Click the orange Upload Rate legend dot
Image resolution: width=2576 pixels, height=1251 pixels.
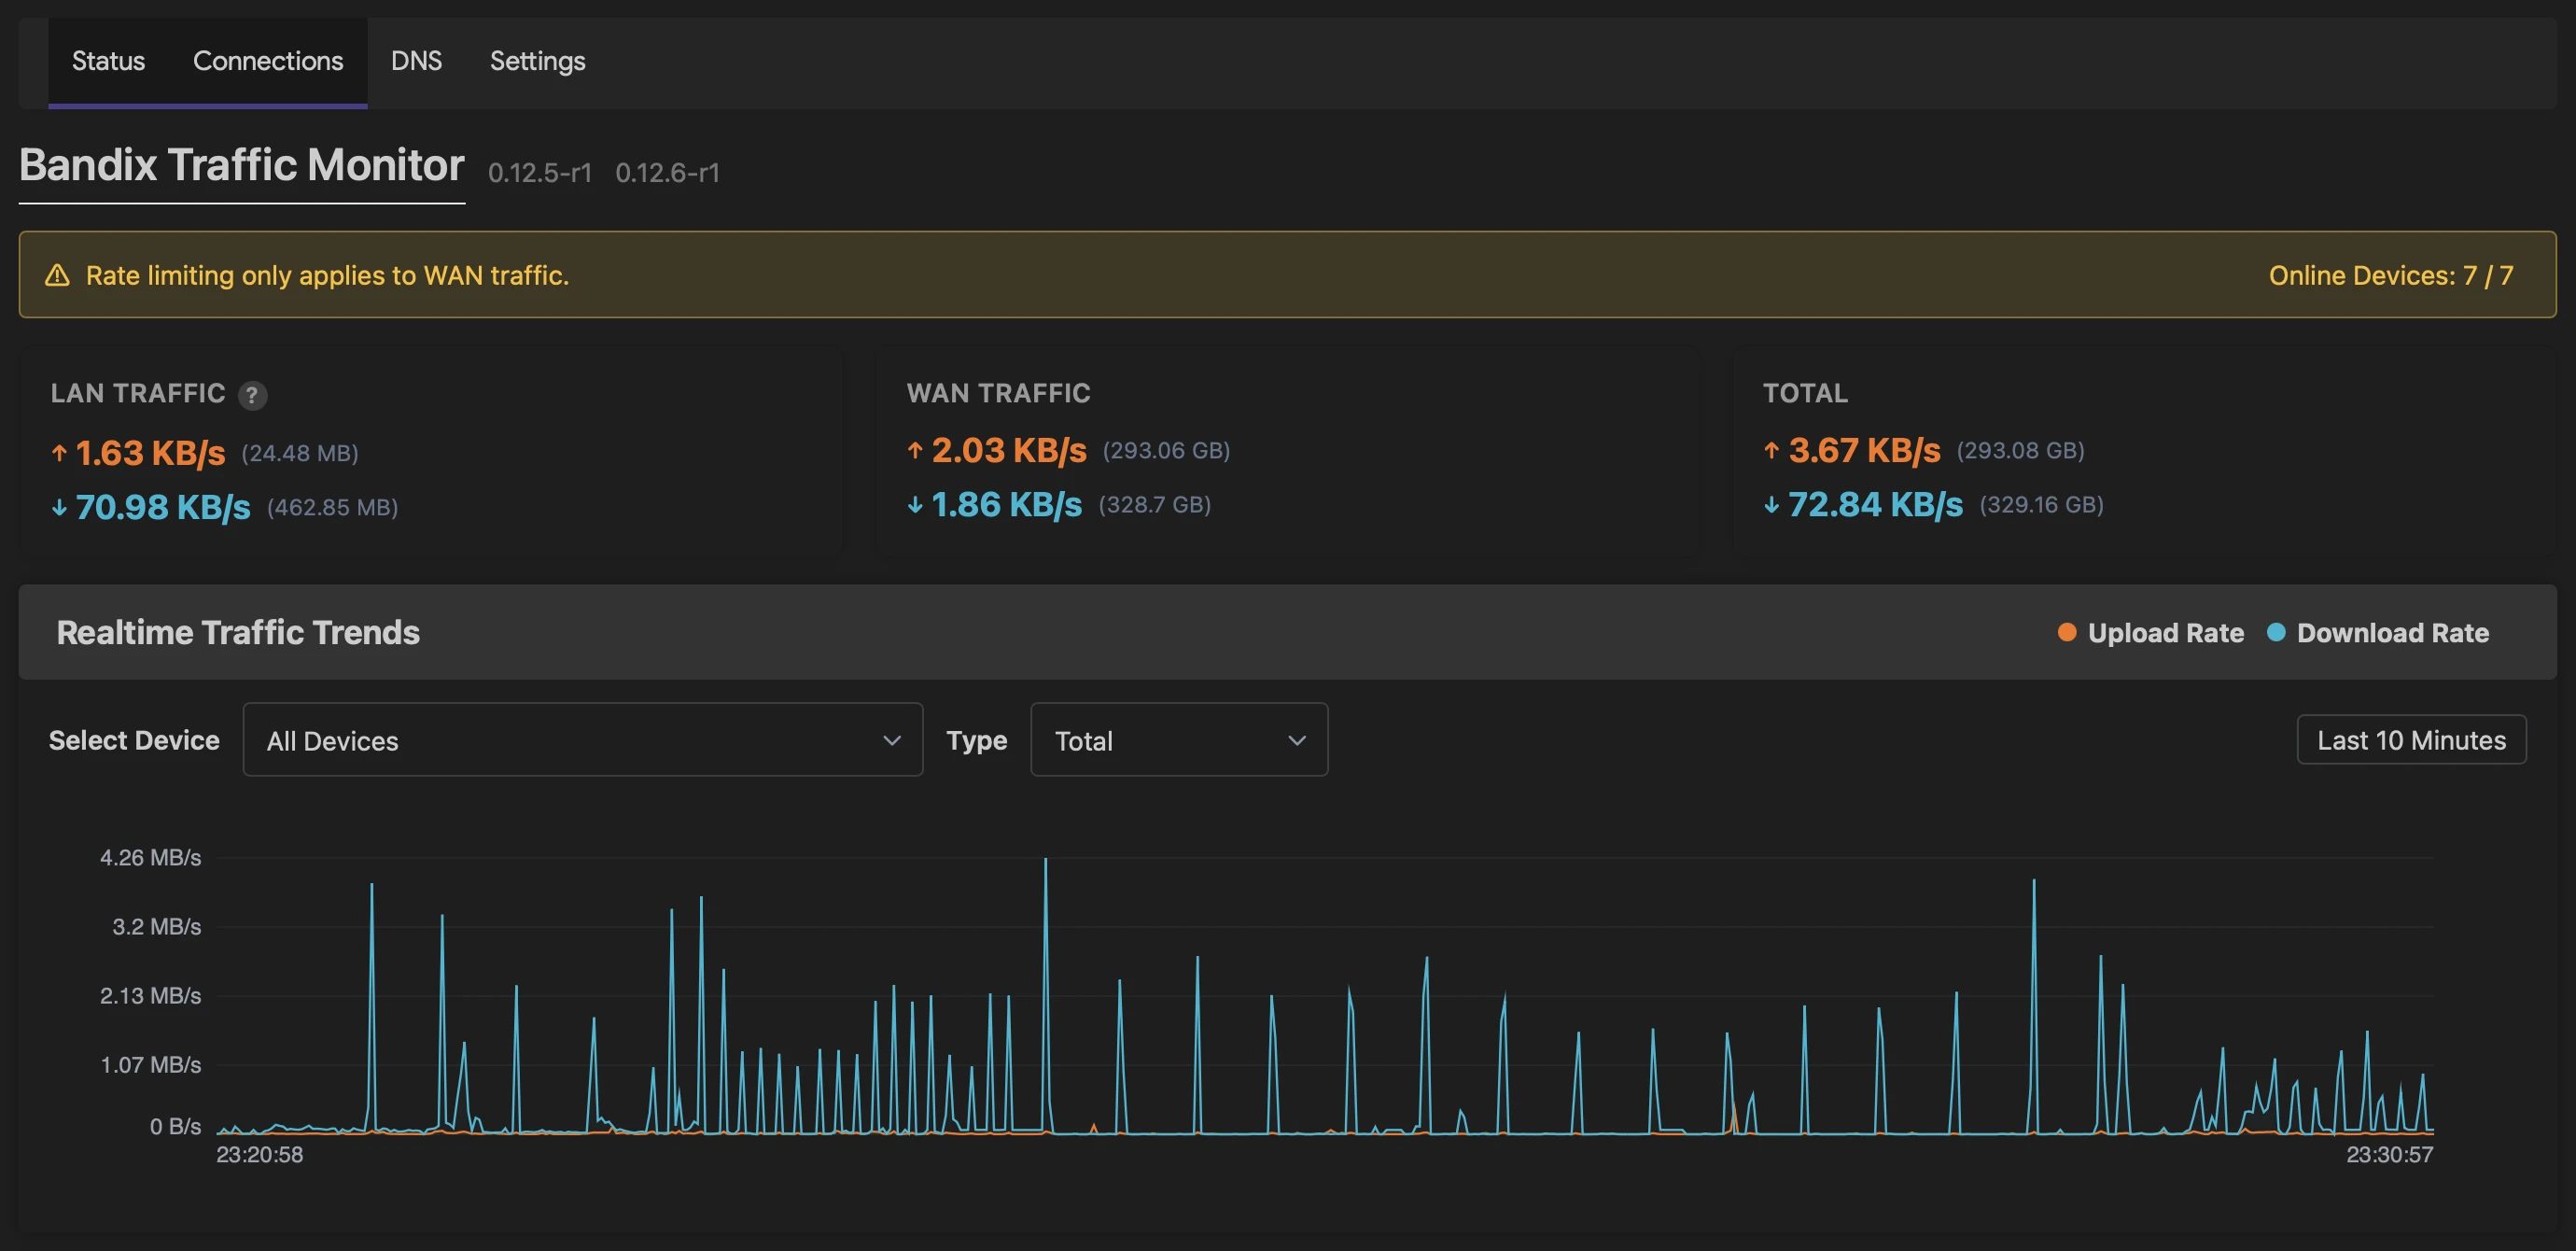[2066, 632]
